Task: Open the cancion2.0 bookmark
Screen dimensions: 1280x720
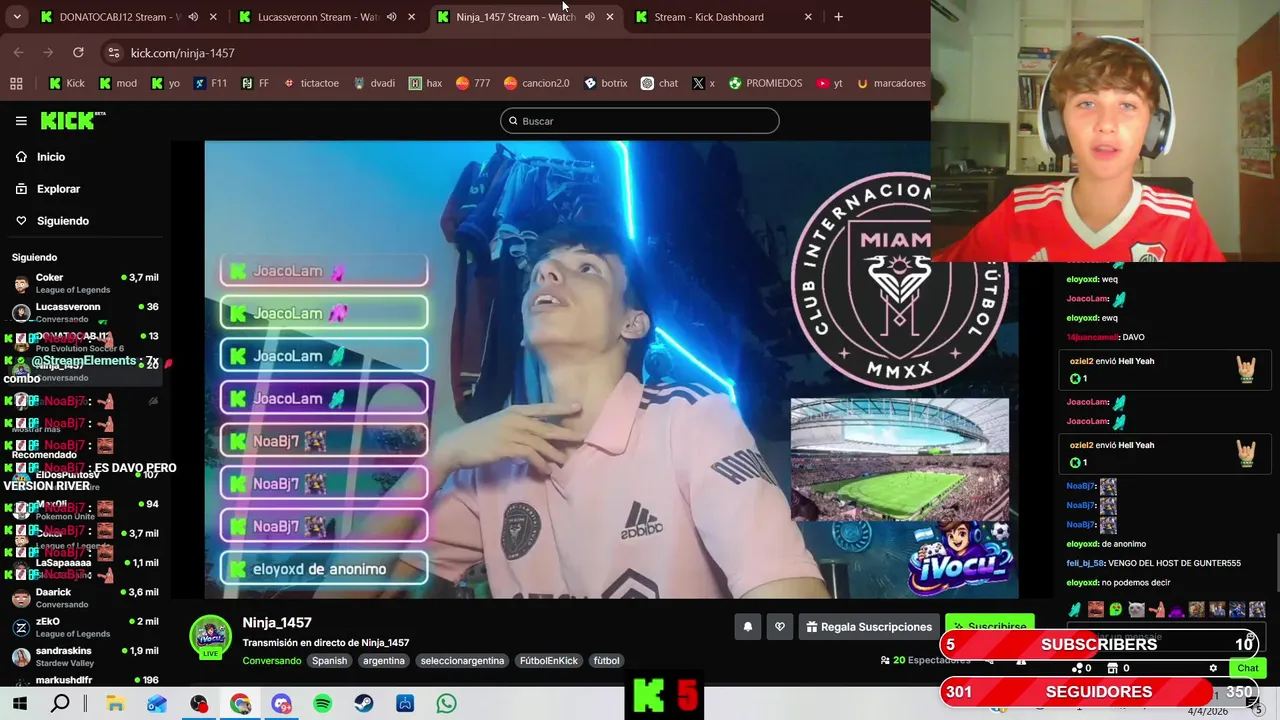Action: pyautogui.click(x=536, y=83)
